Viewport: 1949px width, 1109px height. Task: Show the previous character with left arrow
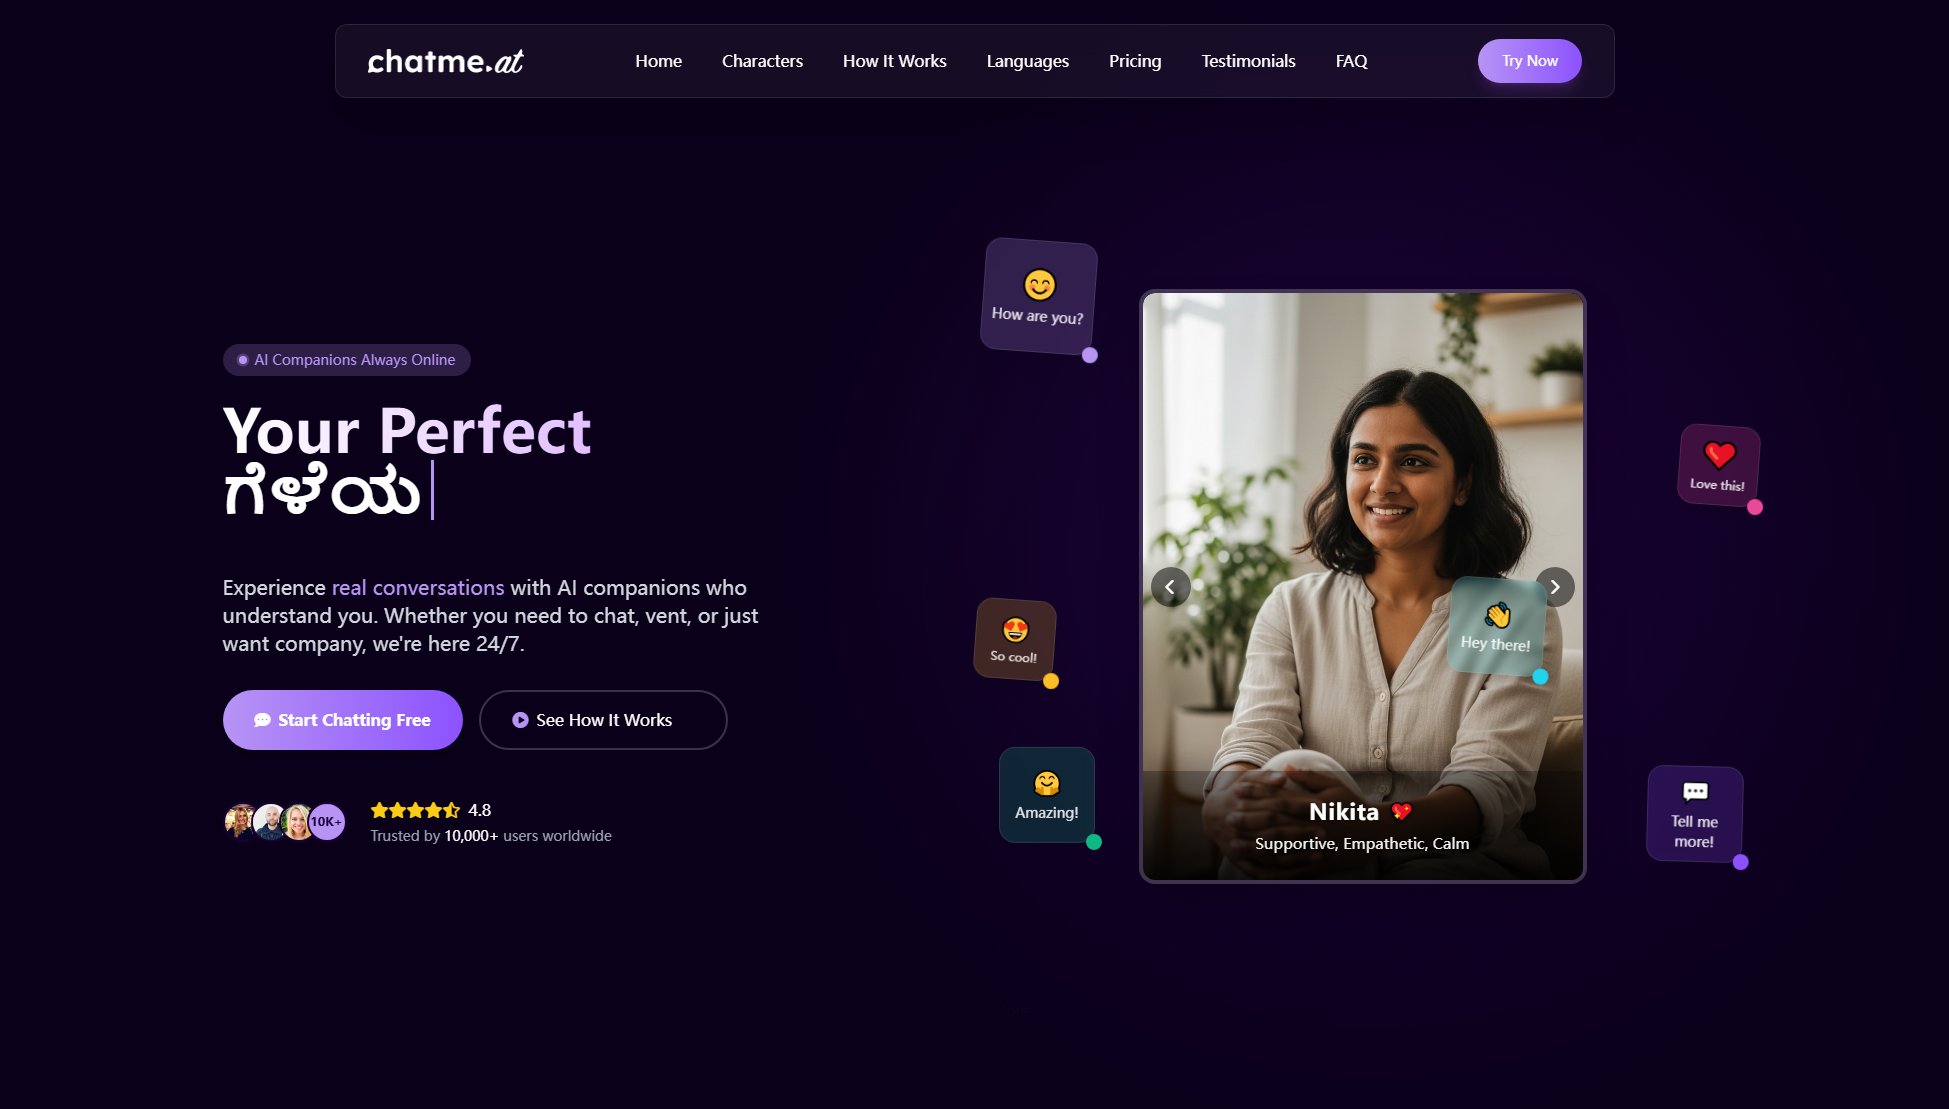[1170, 587]
